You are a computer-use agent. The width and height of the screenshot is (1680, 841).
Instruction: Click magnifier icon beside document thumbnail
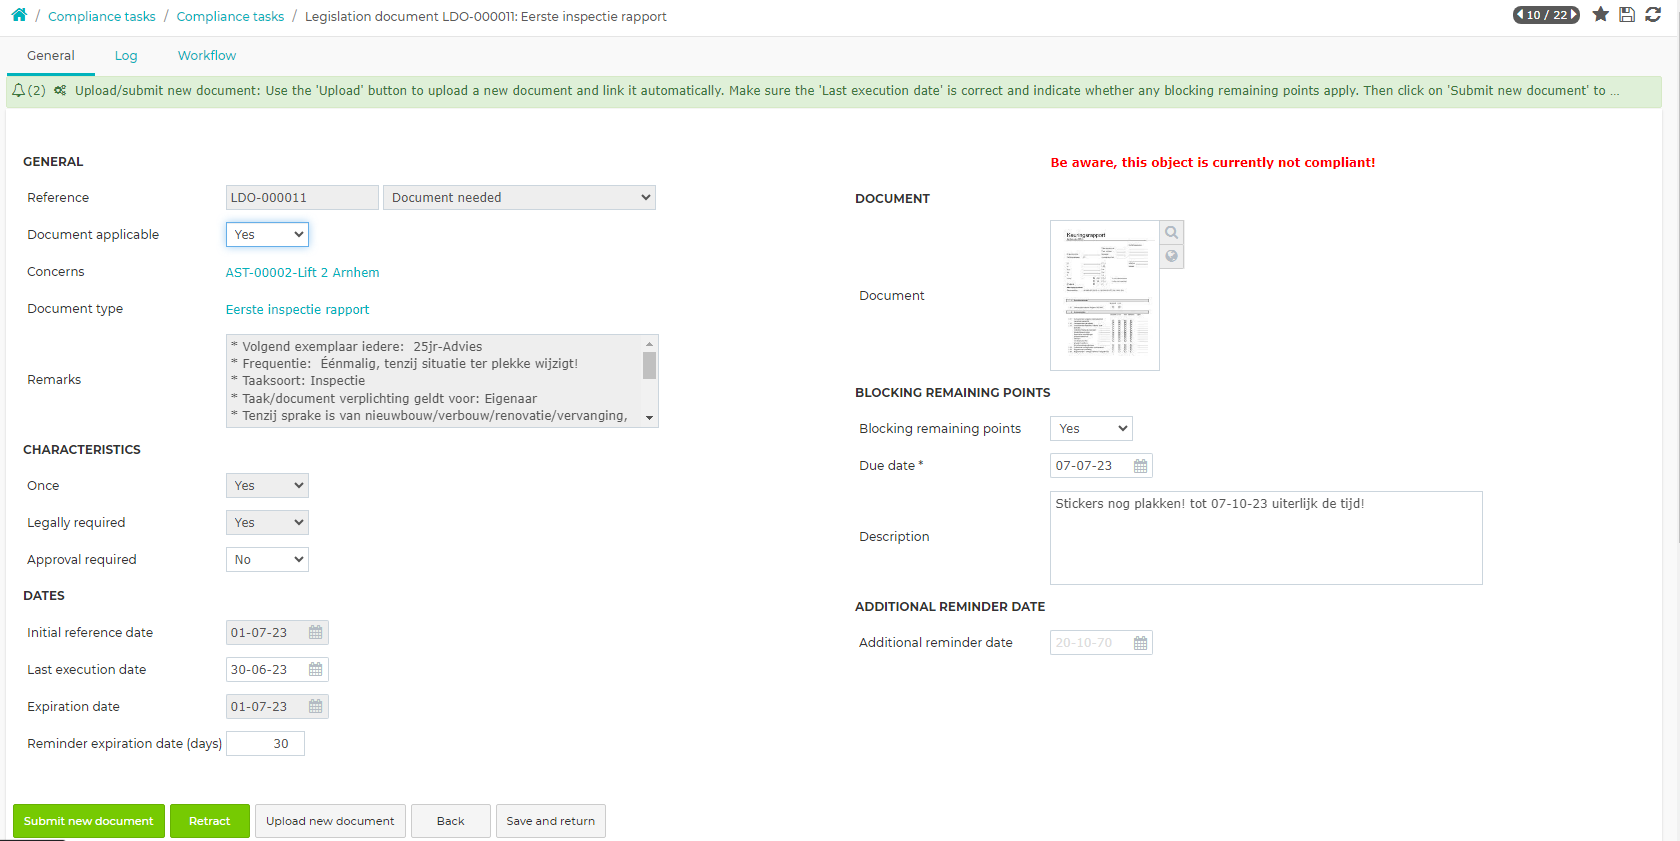[x=1172, y=232]
